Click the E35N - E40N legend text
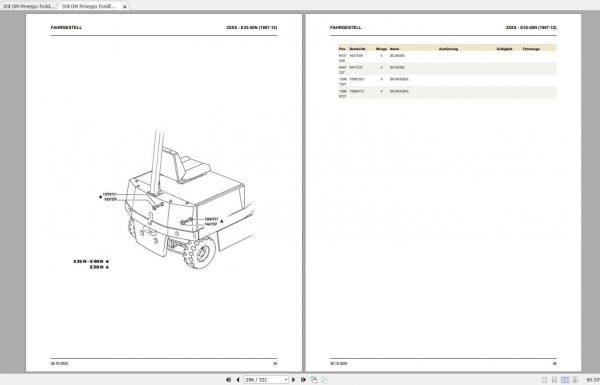600x385 pixels. coord(91,261)
